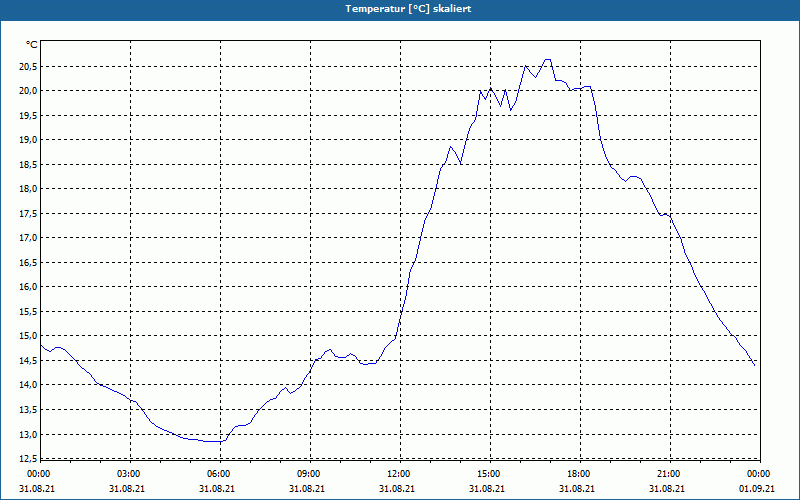This screenshot has width=800, height=500.
Task: Click the 14,5 y-axis label
Action: [x=28, y=360]
